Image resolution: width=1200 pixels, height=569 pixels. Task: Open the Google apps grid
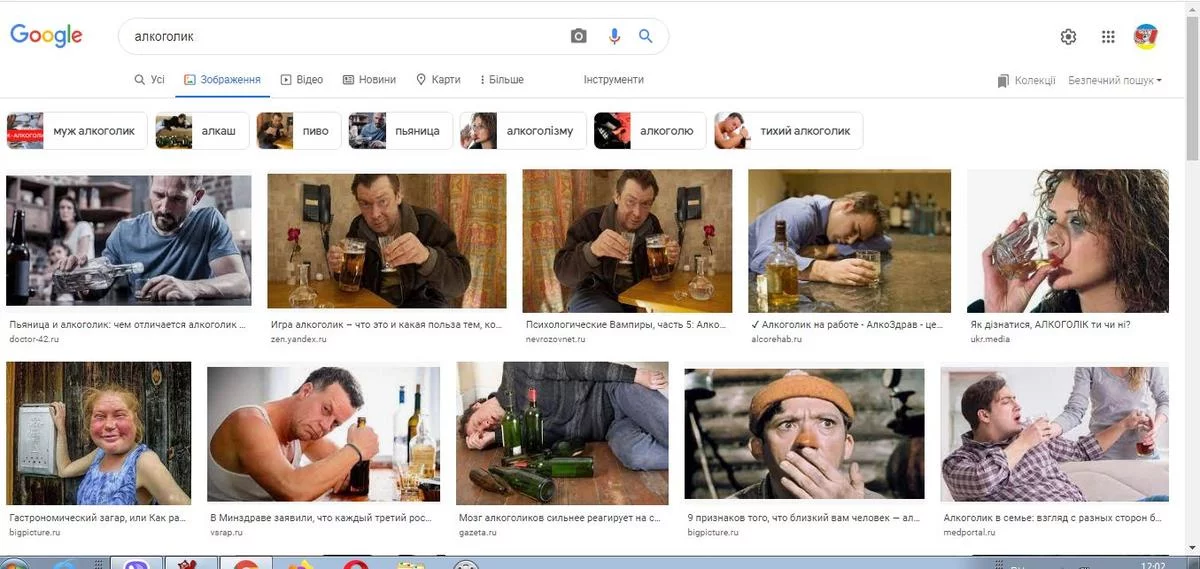point(1108,37)
